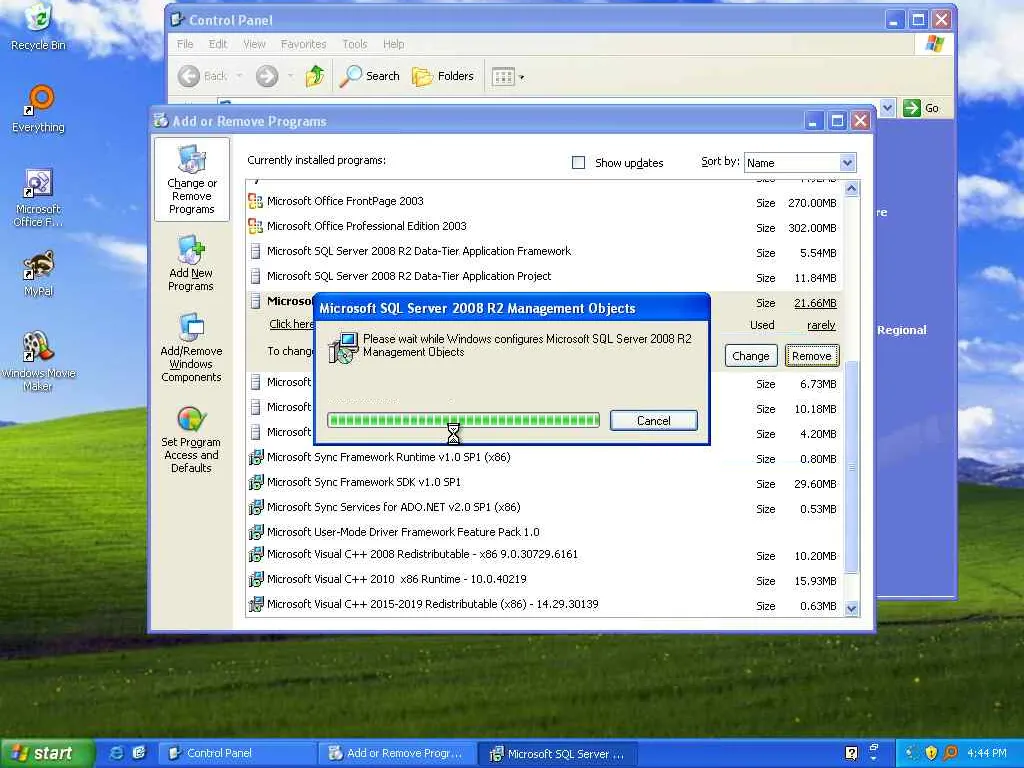
Task: Launch Everything search desktop shortcut
Action: coord(39,109)
